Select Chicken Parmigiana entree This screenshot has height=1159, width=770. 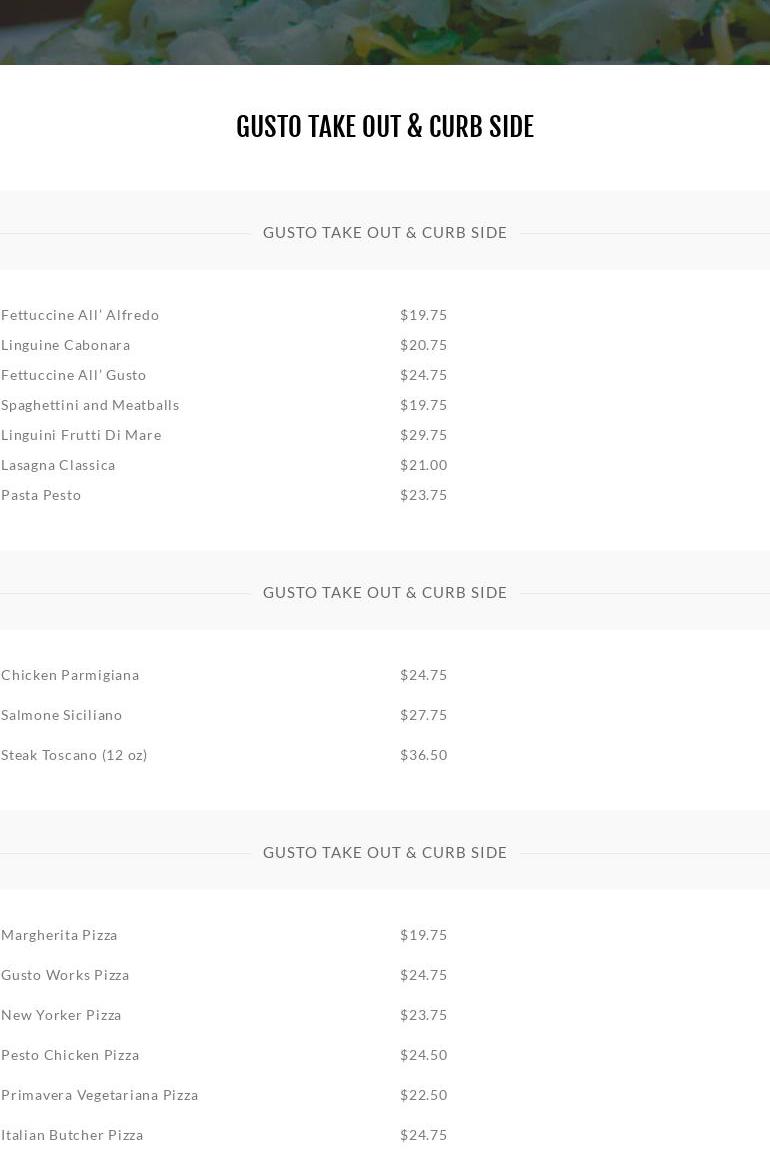tap(70, 675)
